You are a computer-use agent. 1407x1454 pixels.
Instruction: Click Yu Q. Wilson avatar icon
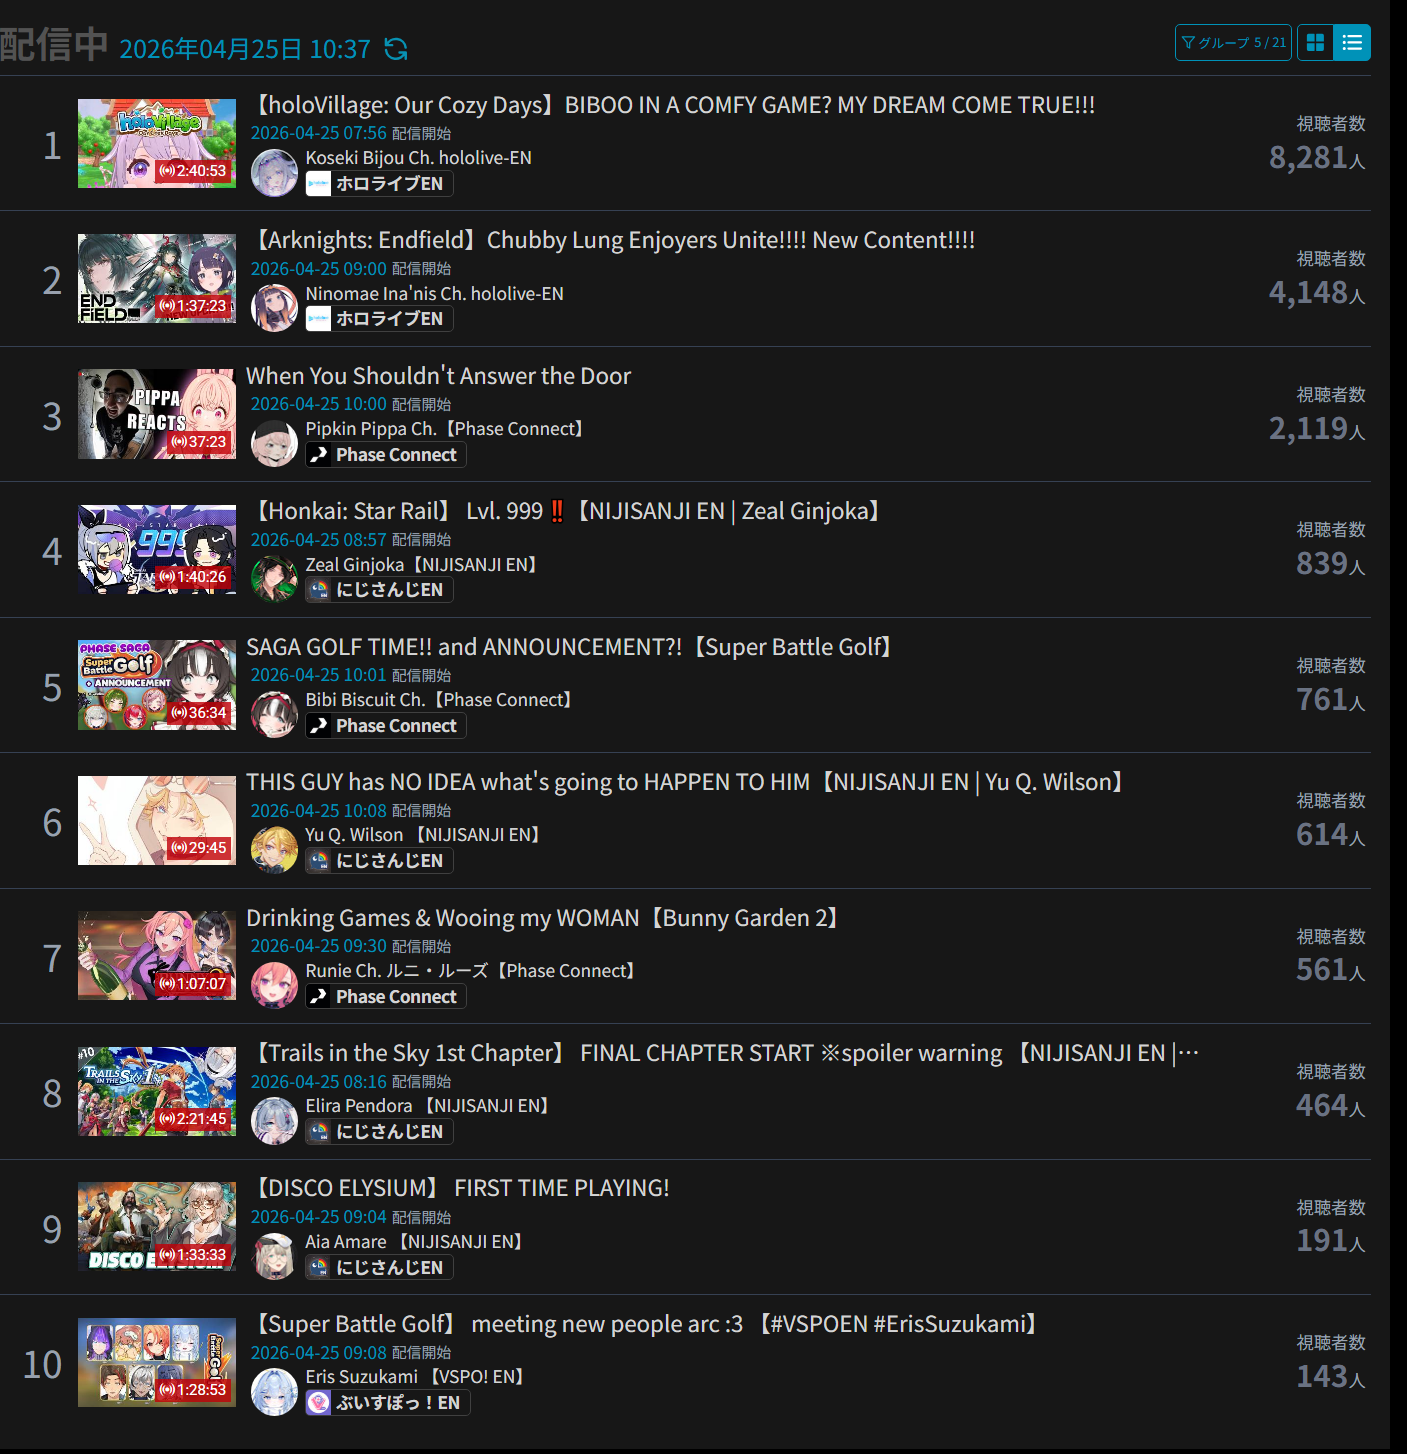click(x=274, y=850)
